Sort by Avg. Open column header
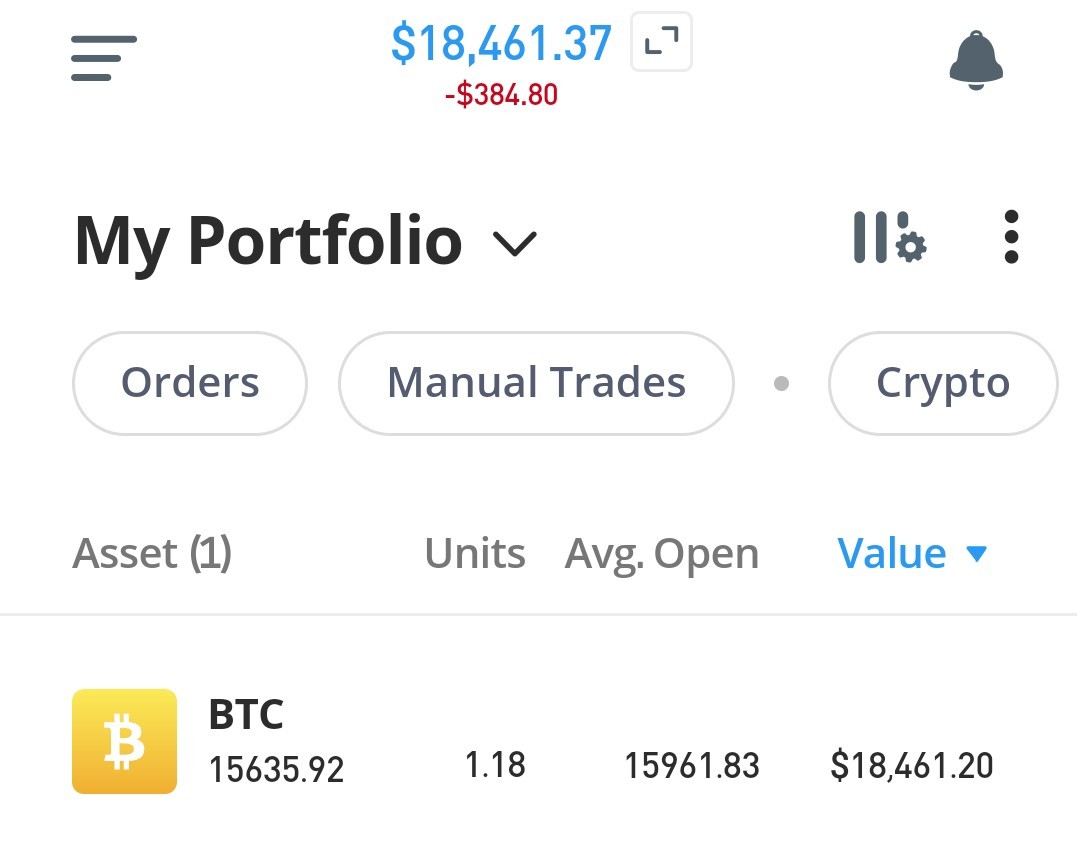This screenshot has width=1077, height=849. click(x=661, y=555)
